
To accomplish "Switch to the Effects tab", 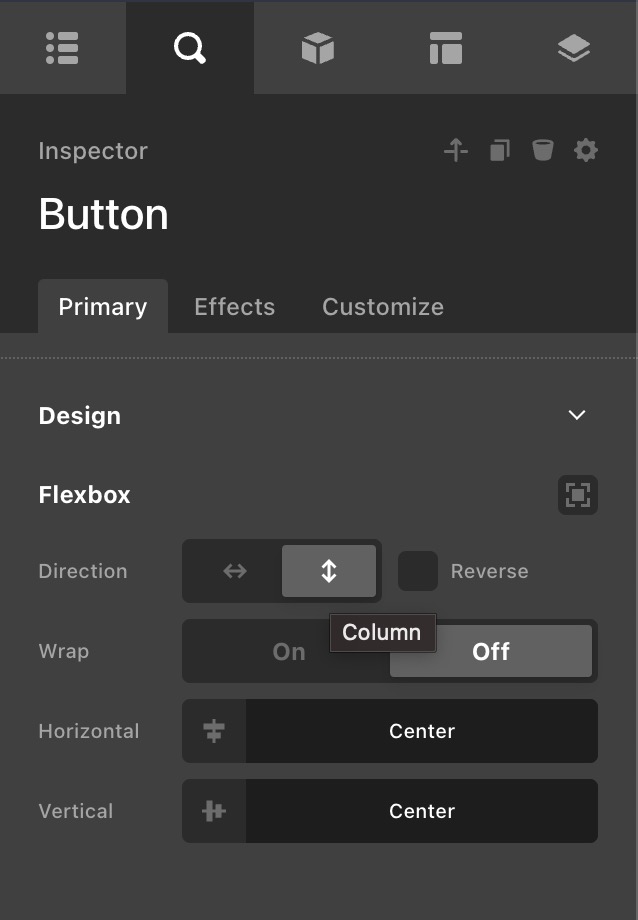I will pos(234,307).
